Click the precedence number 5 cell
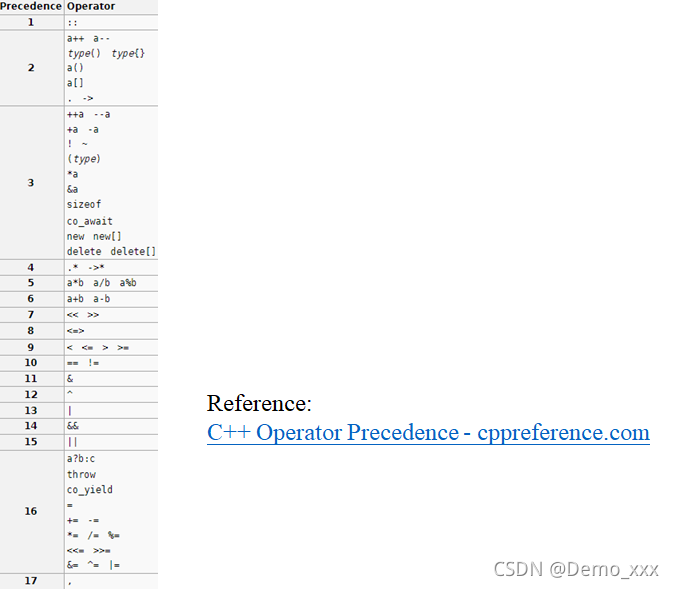The image size is (674, 589). (x=32, y=283)
